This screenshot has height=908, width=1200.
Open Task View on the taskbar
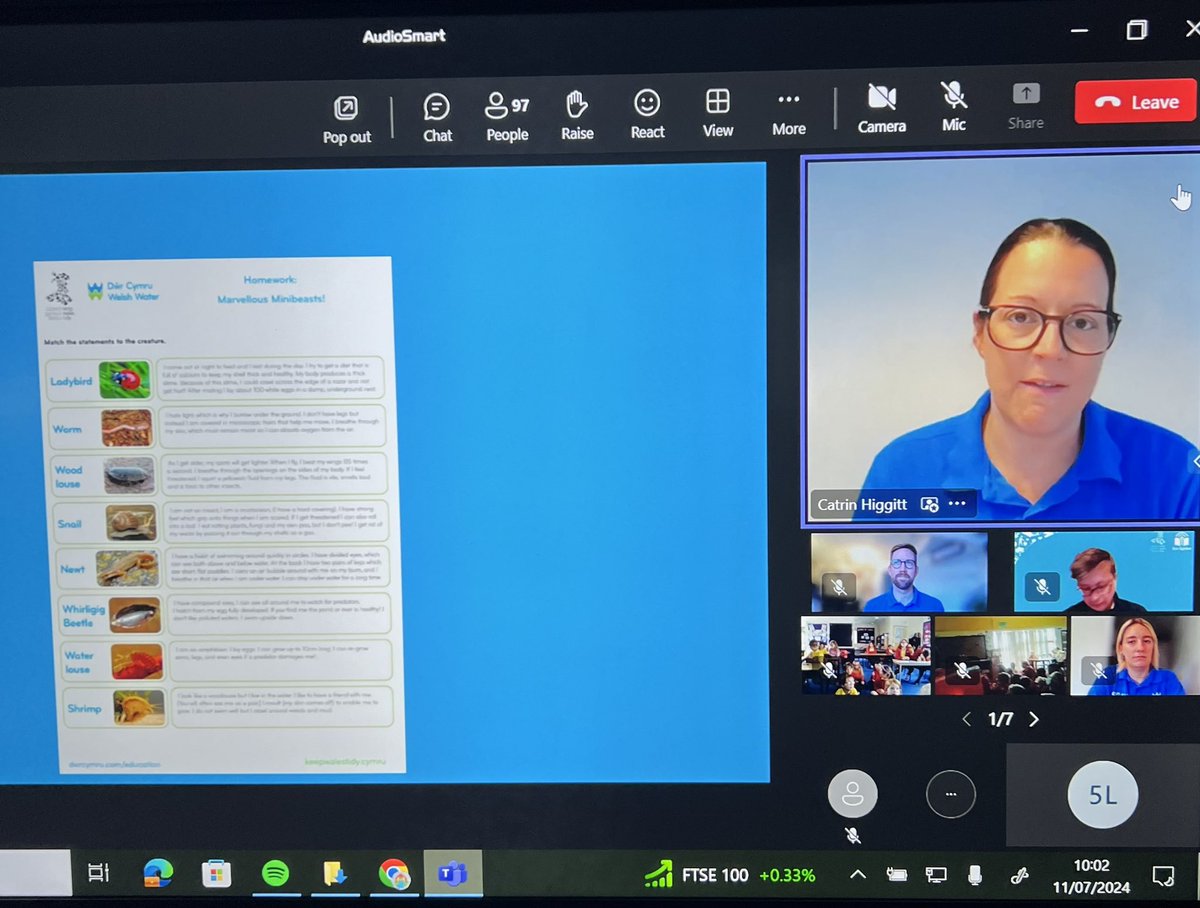[98, 873]
